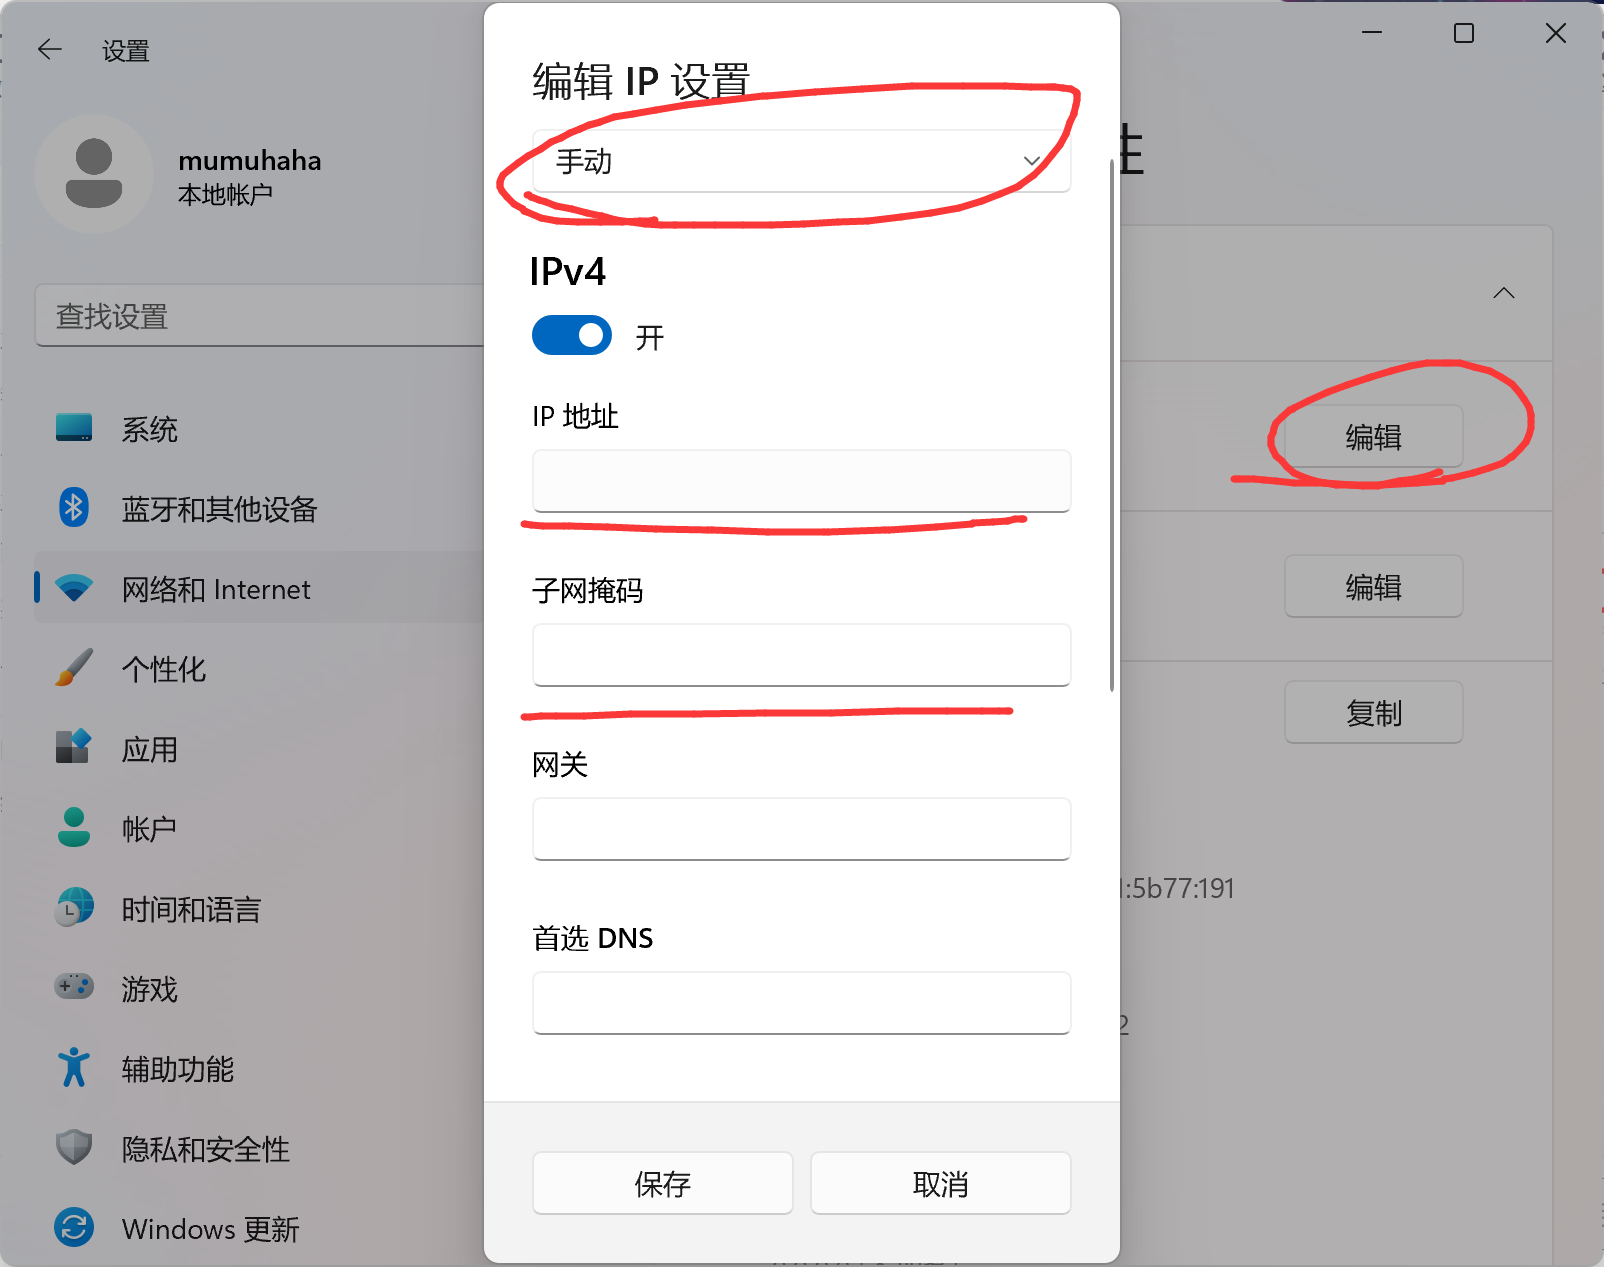Click the Bluetooth icon for 蓝牙和其他设备

pos(74,508)
